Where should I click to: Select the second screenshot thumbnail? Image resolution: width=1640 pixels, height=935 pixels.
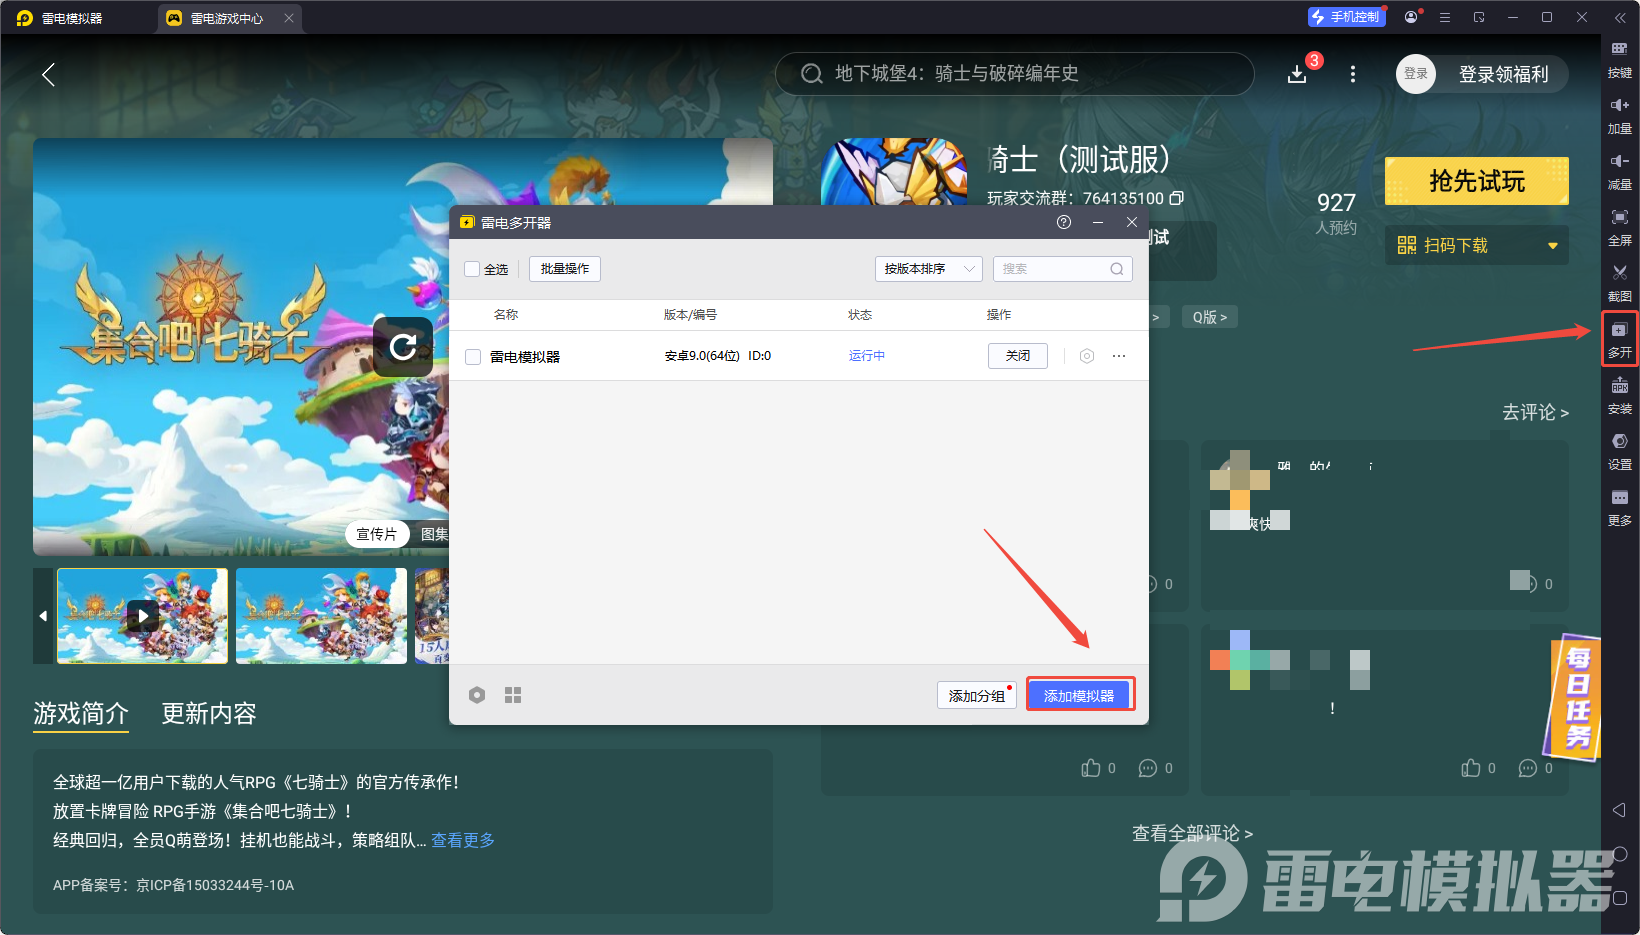(321, 616)
